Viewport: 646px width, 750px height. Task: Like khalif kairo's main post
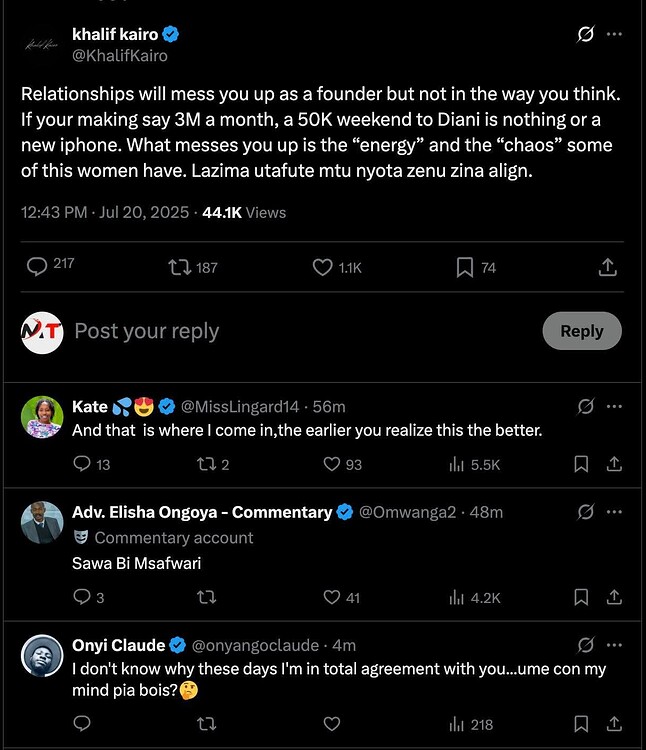pos(323,267)
